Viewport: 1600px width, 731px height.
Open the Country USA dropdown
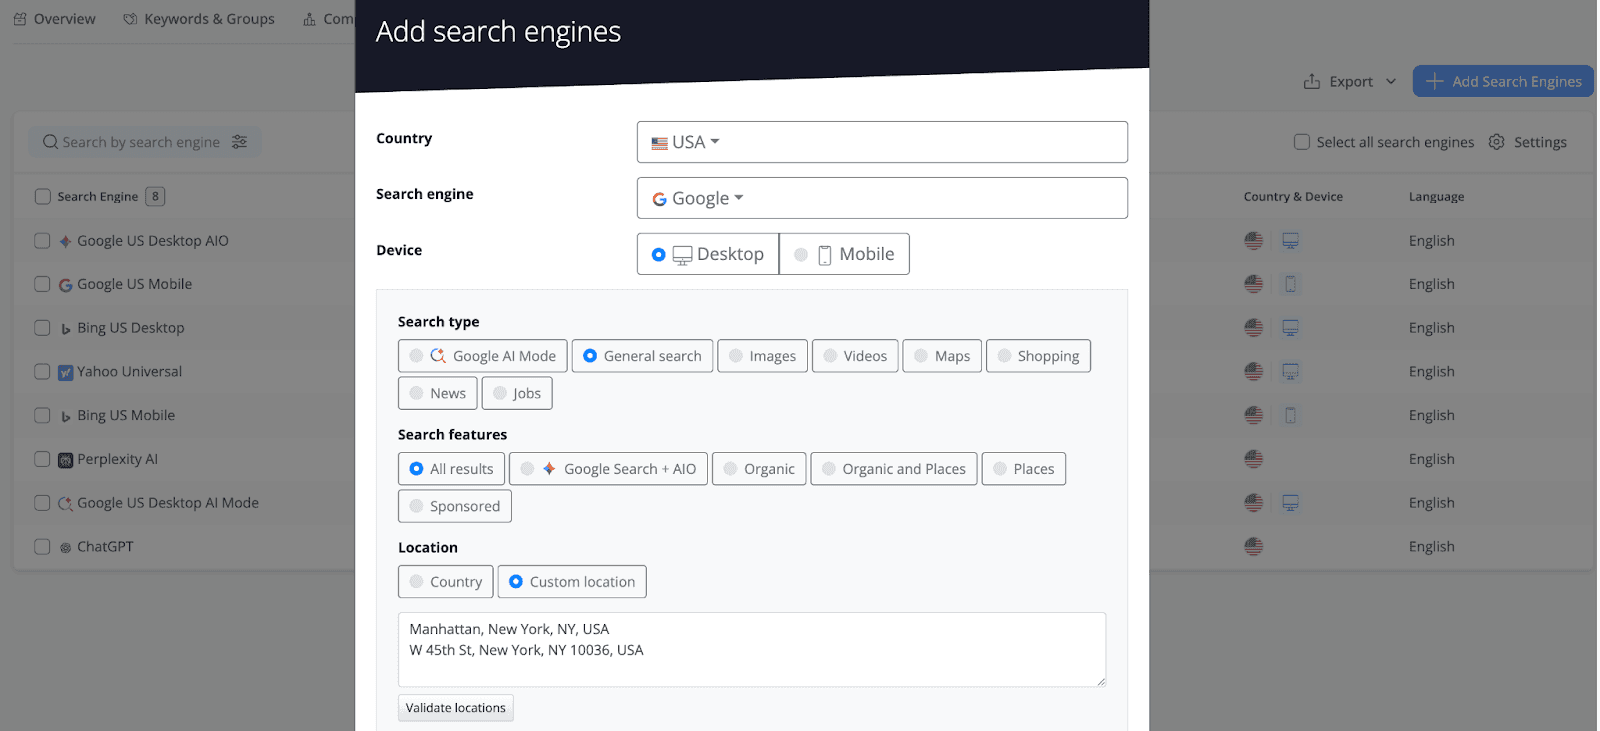point(882,142)
